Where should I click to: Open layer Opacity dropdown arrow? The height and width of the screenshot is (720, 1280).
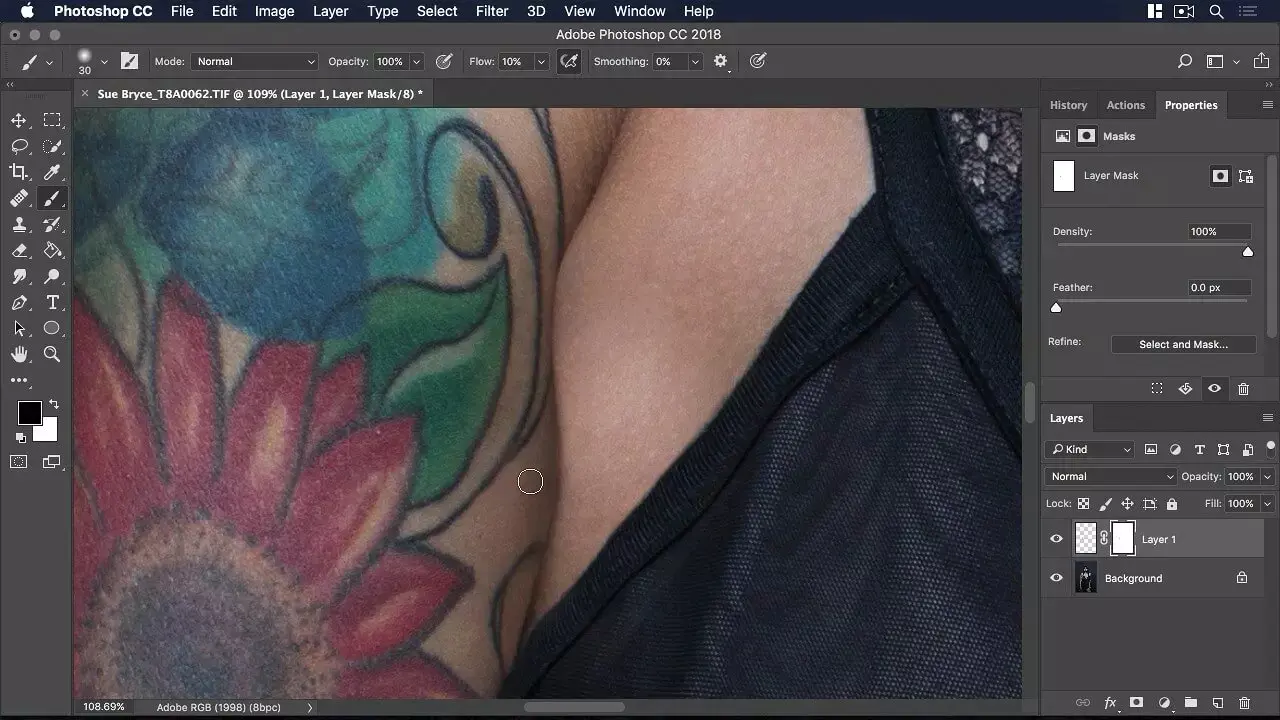coord(1267,477)
